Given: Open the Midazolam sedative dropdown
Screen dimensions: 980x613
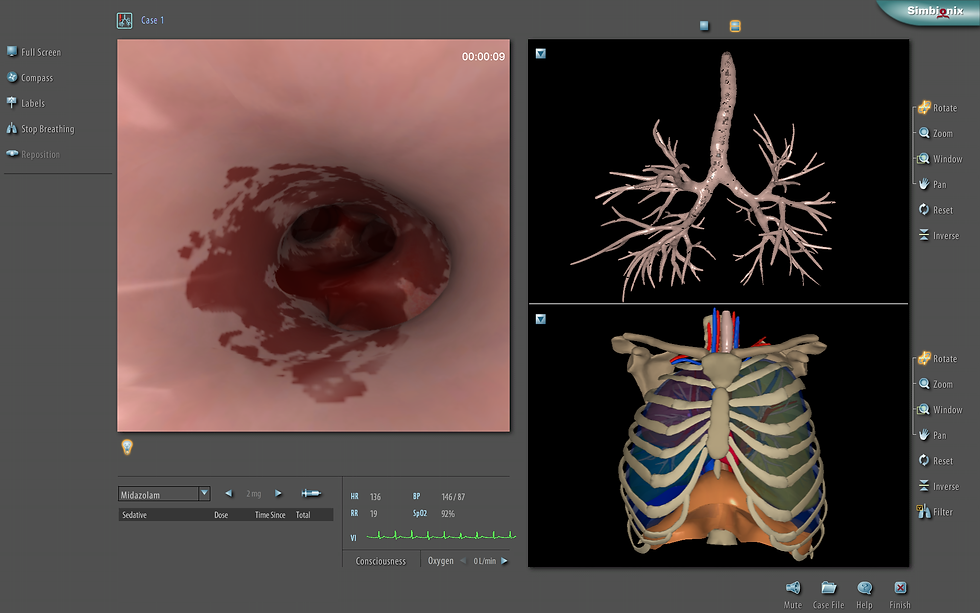Looking at the screenshot, I should pyautogui.click(x=204, y=493).
